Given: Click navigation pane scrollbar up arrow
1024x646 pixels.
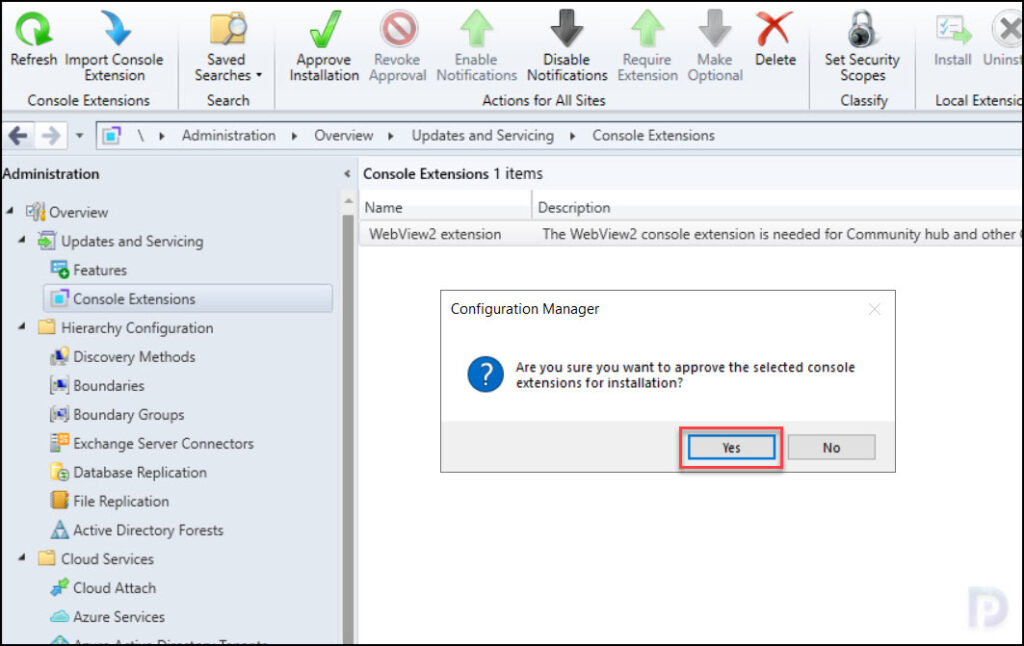Looking at the screenshot, I should [x=348, y=201].
